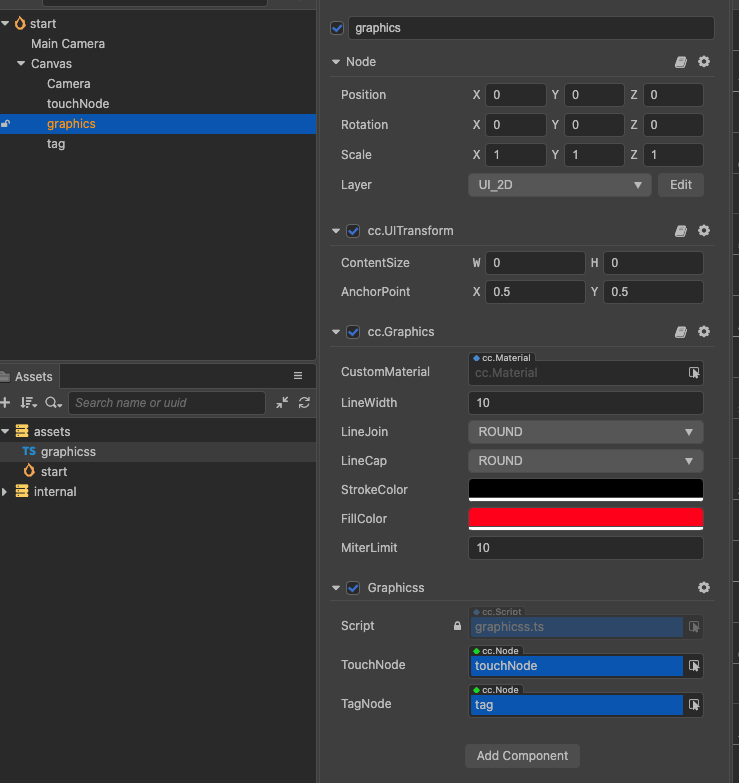Screen dimensions: 739x783
Task: Open the red FillColor swatch
Action: tap(585, 518)
